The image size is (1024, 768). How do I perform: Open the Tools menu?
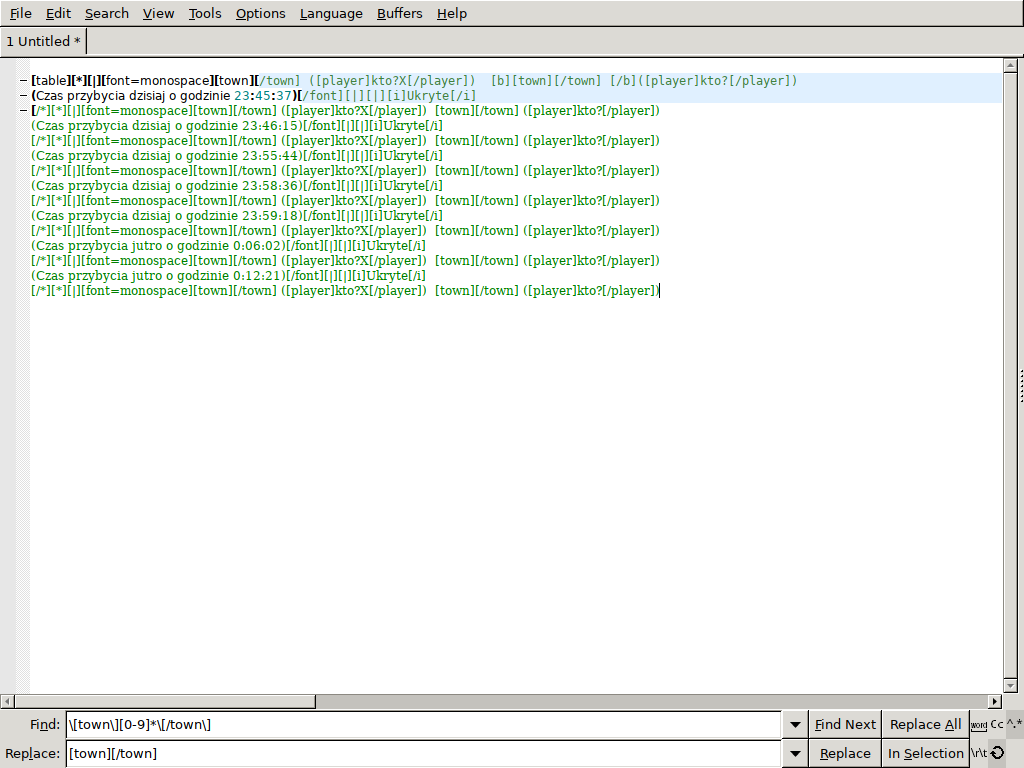point(205,13)
